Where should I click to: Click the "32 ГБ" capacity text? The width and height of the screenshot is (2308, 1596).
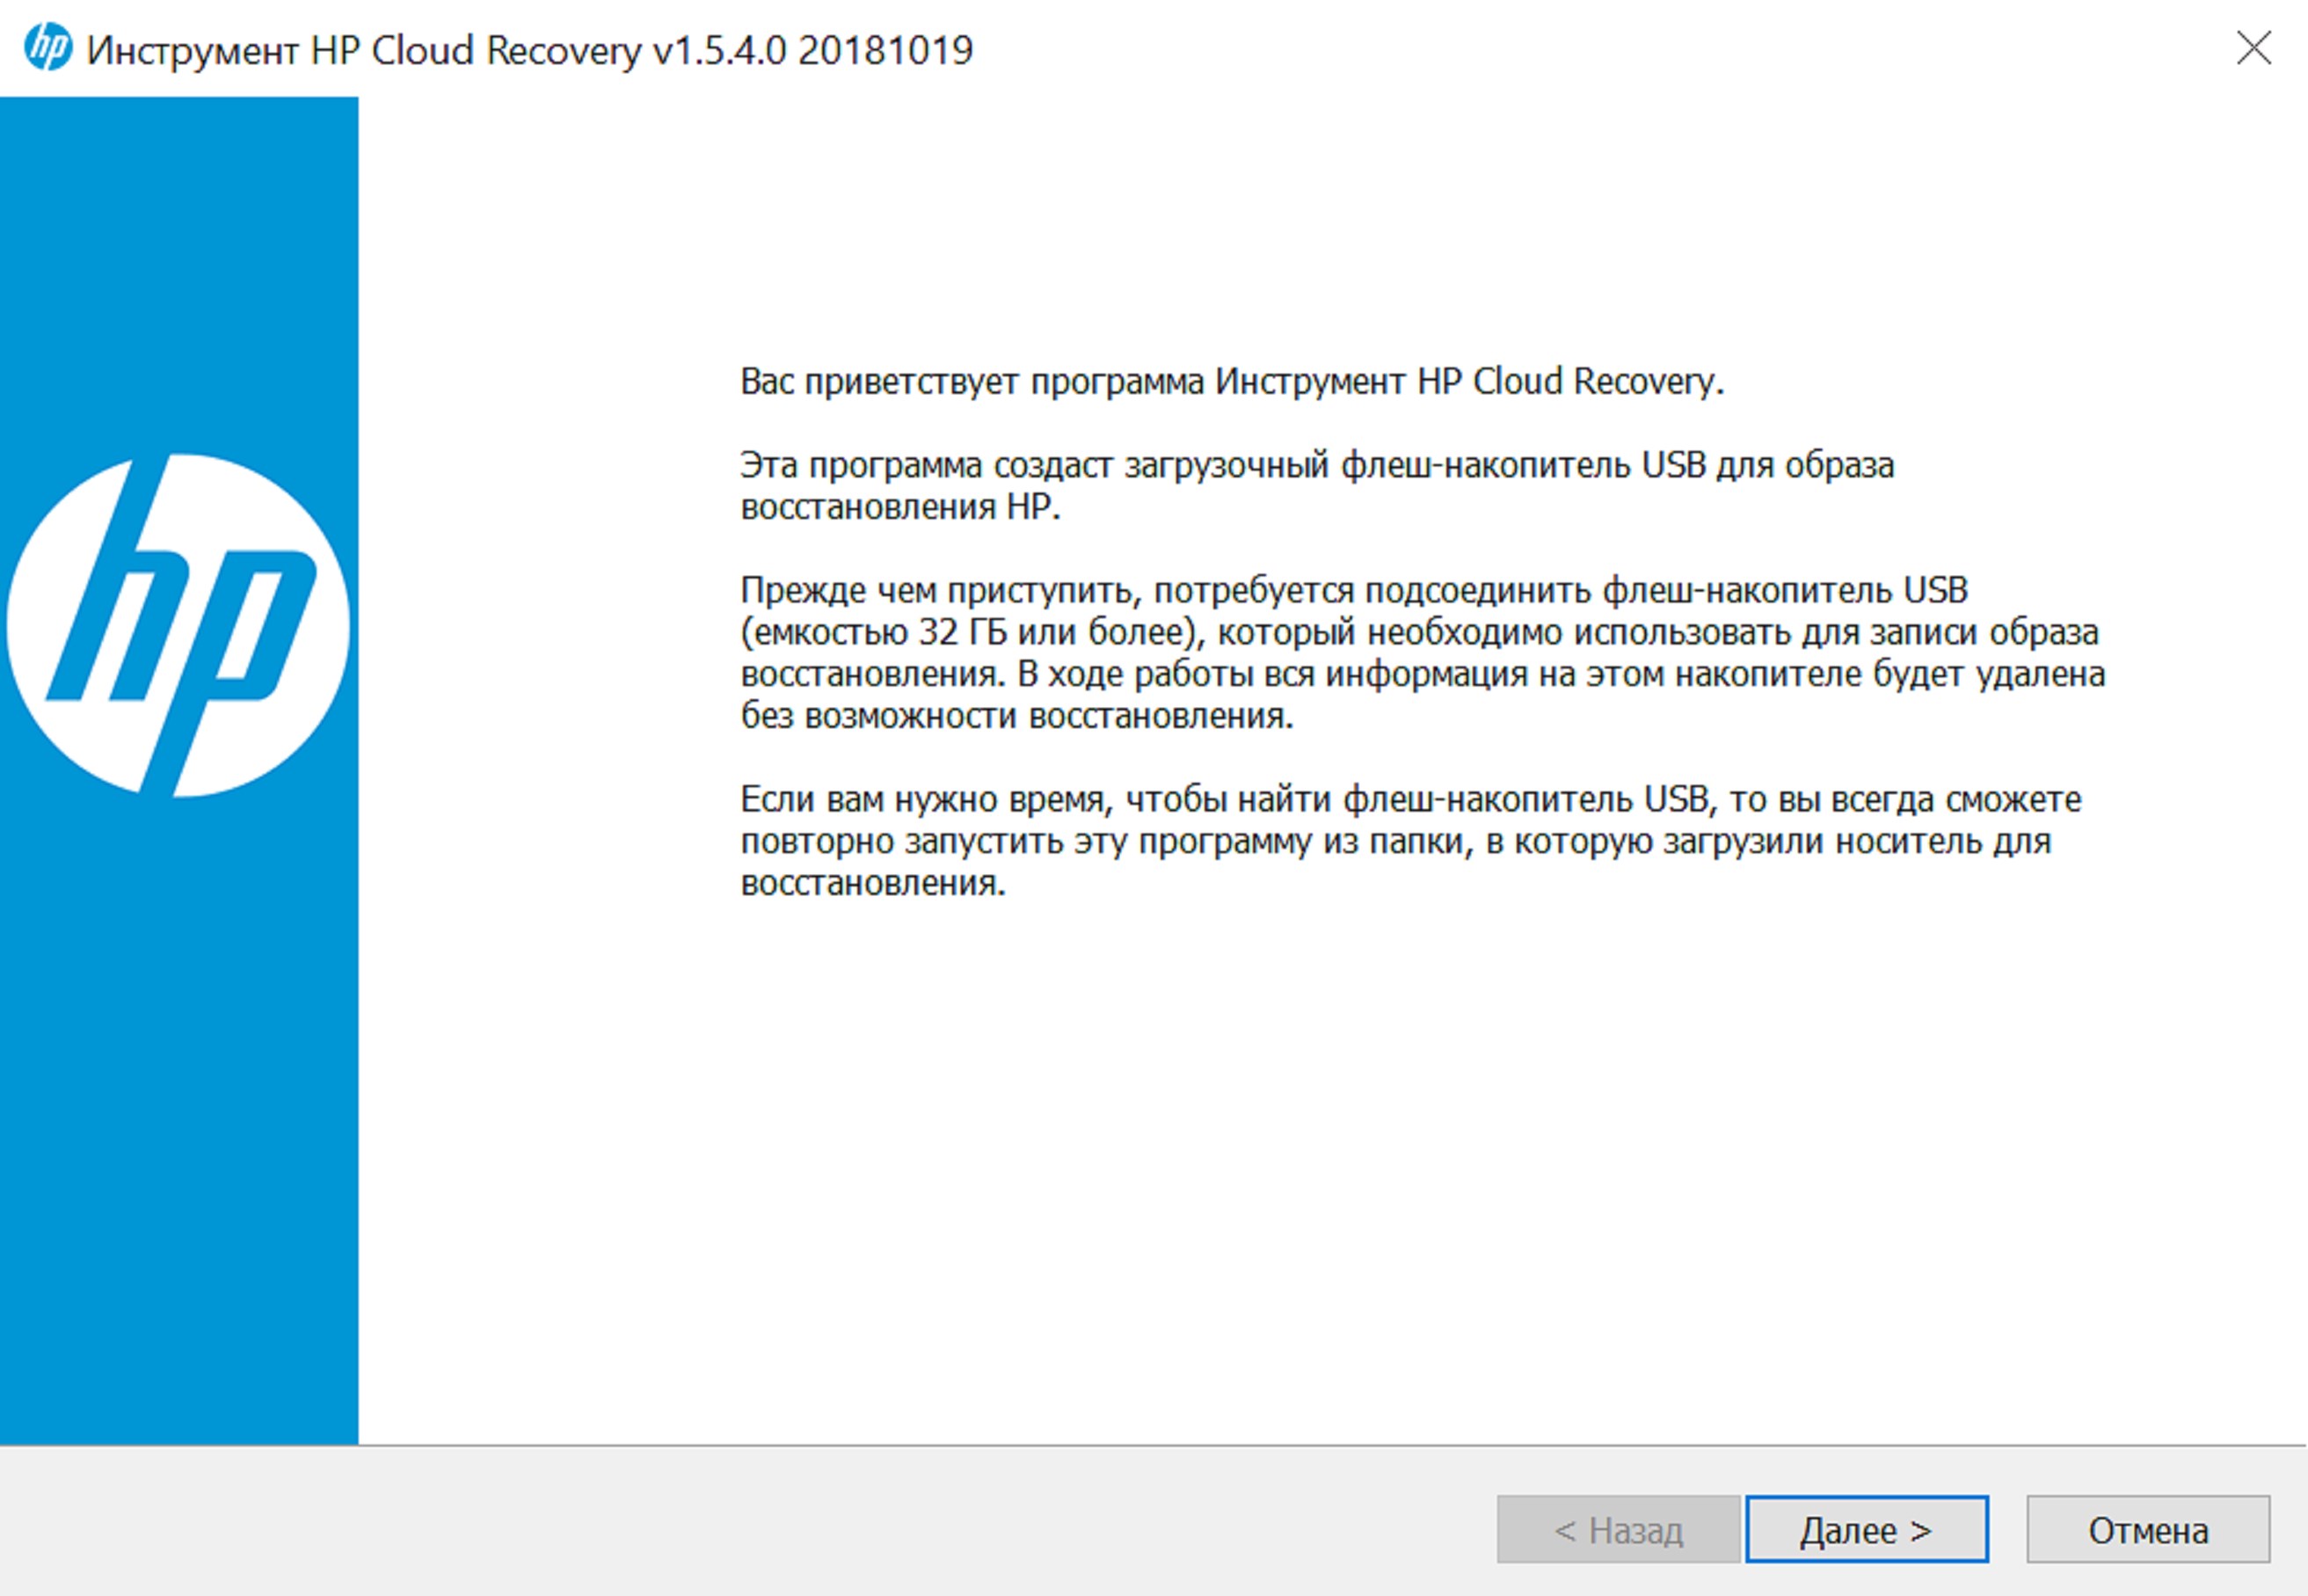962,633
